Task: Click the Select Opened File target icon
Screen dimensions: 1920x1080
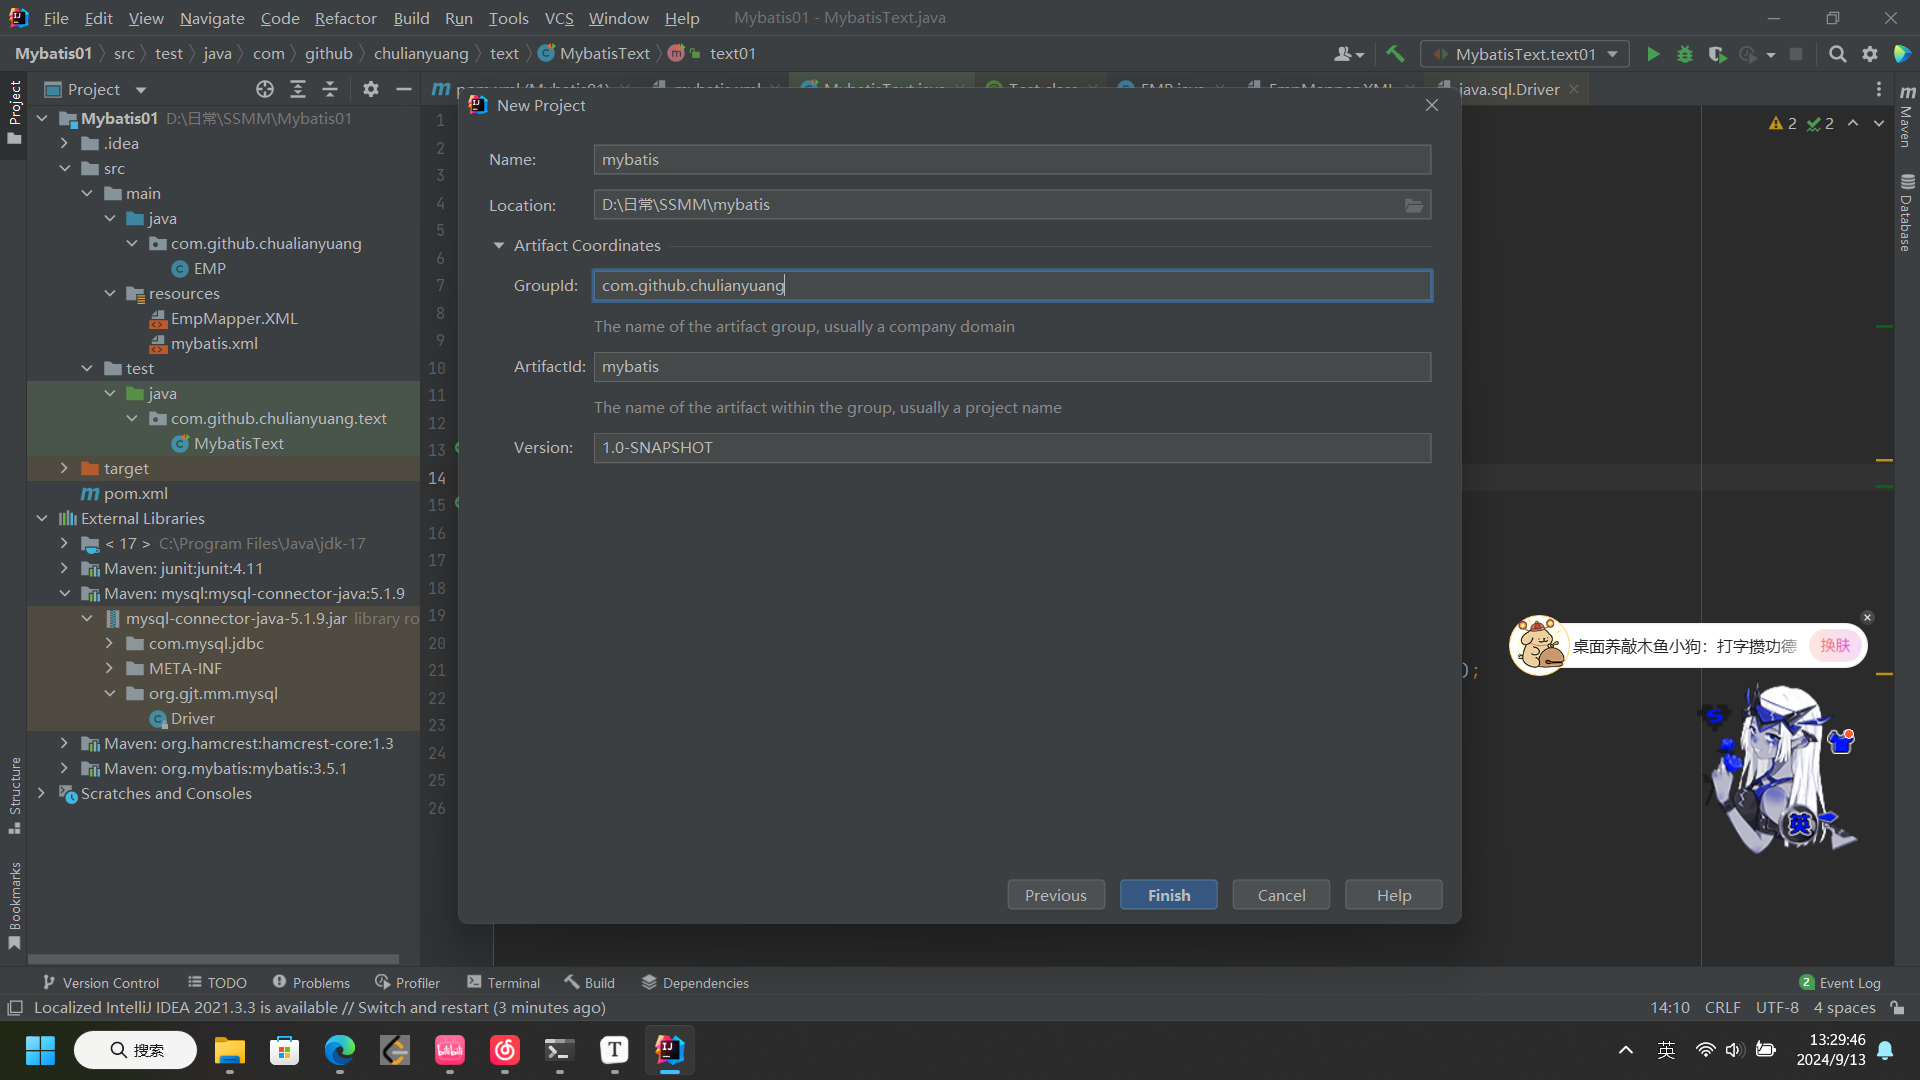Action: (x=264, y=90)
